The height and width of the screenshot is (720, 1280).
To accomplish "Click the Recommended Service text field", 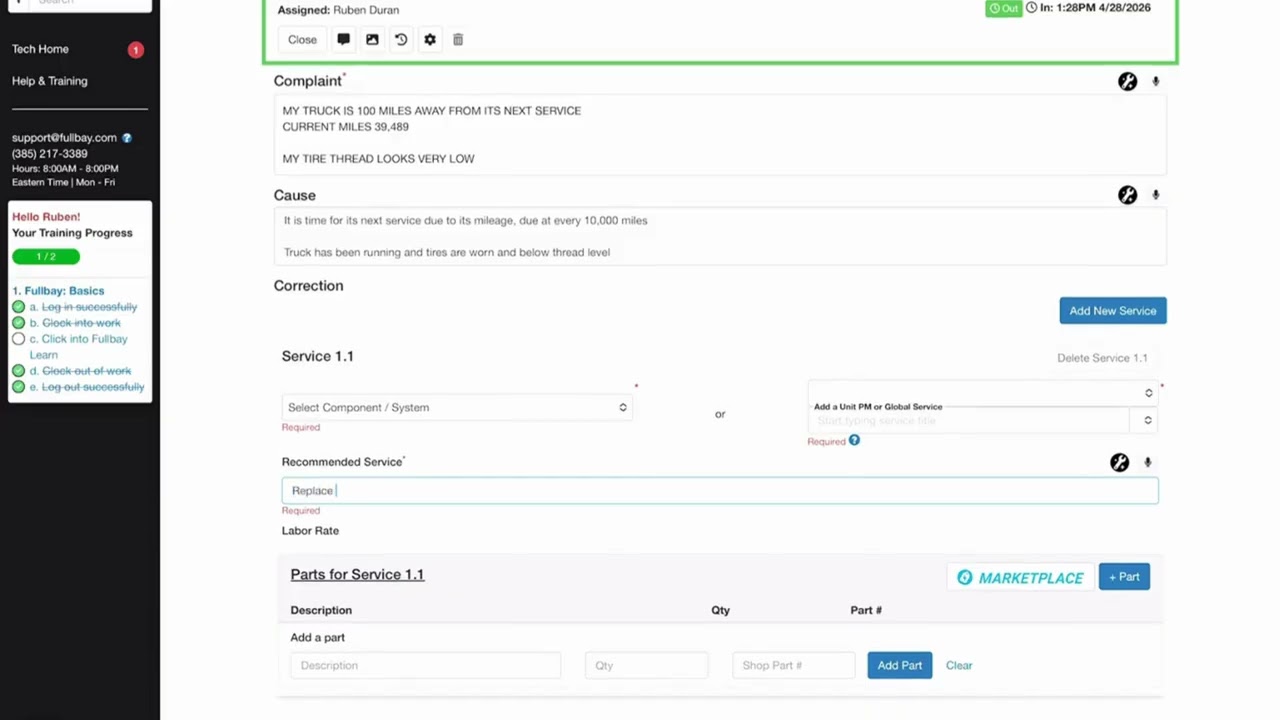I will tap(720, 490).
